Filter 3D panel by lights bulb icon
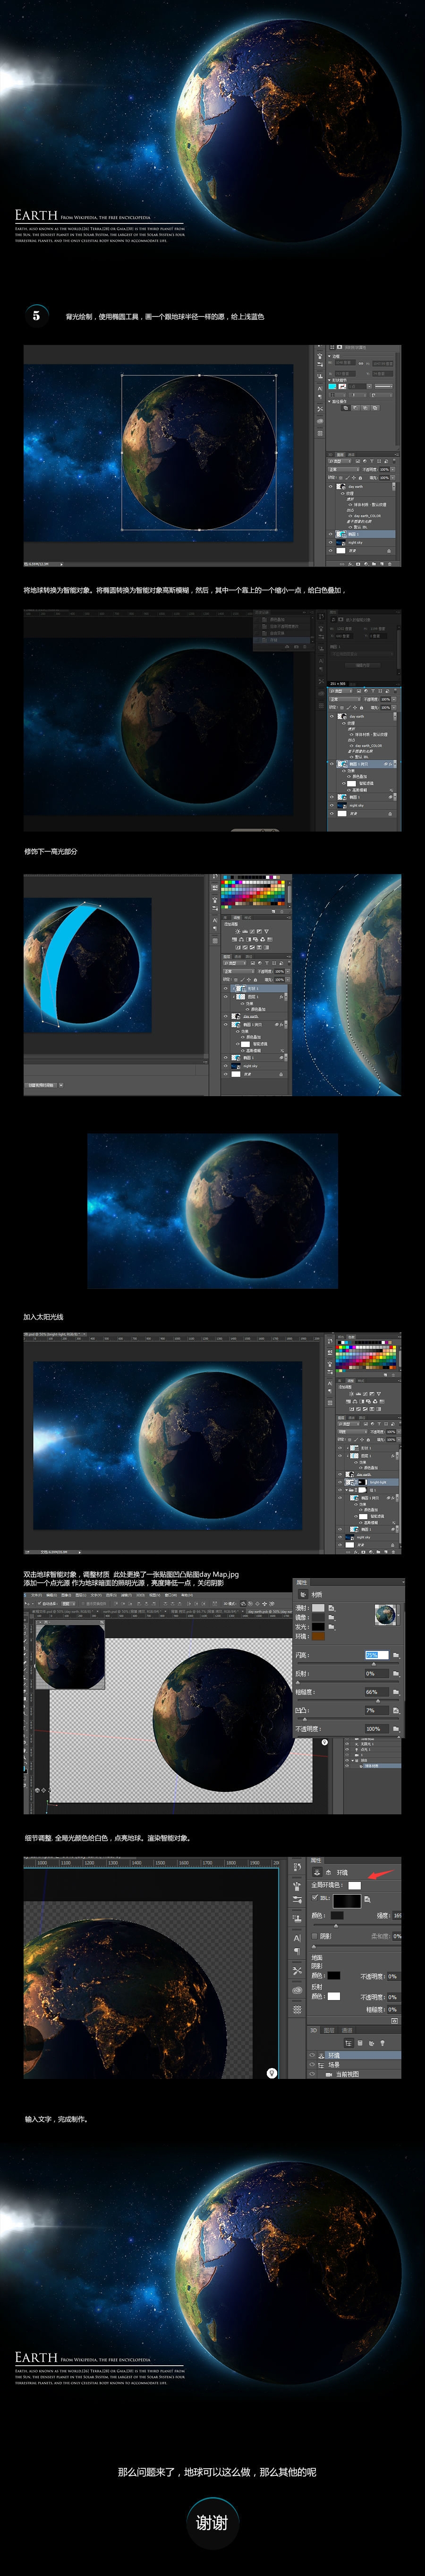Screen dimensions: 425x2576 click(x=383, y=2043)
